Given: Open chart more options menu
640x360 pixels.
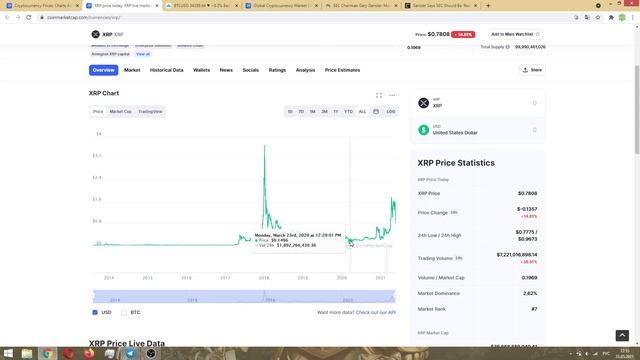Looking at the screenshot, I should [392, 95].
